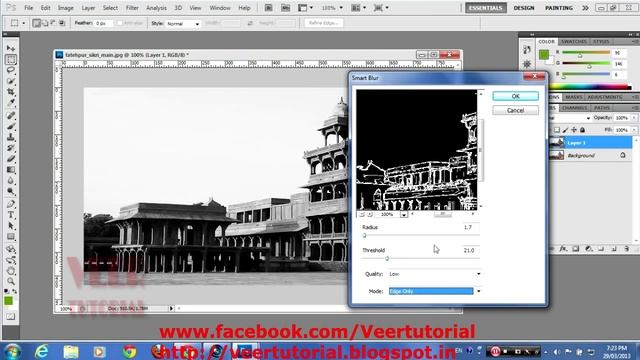
Task: Open the Quality dropdown in Smart Blur
Action: [x=434, y=274]
